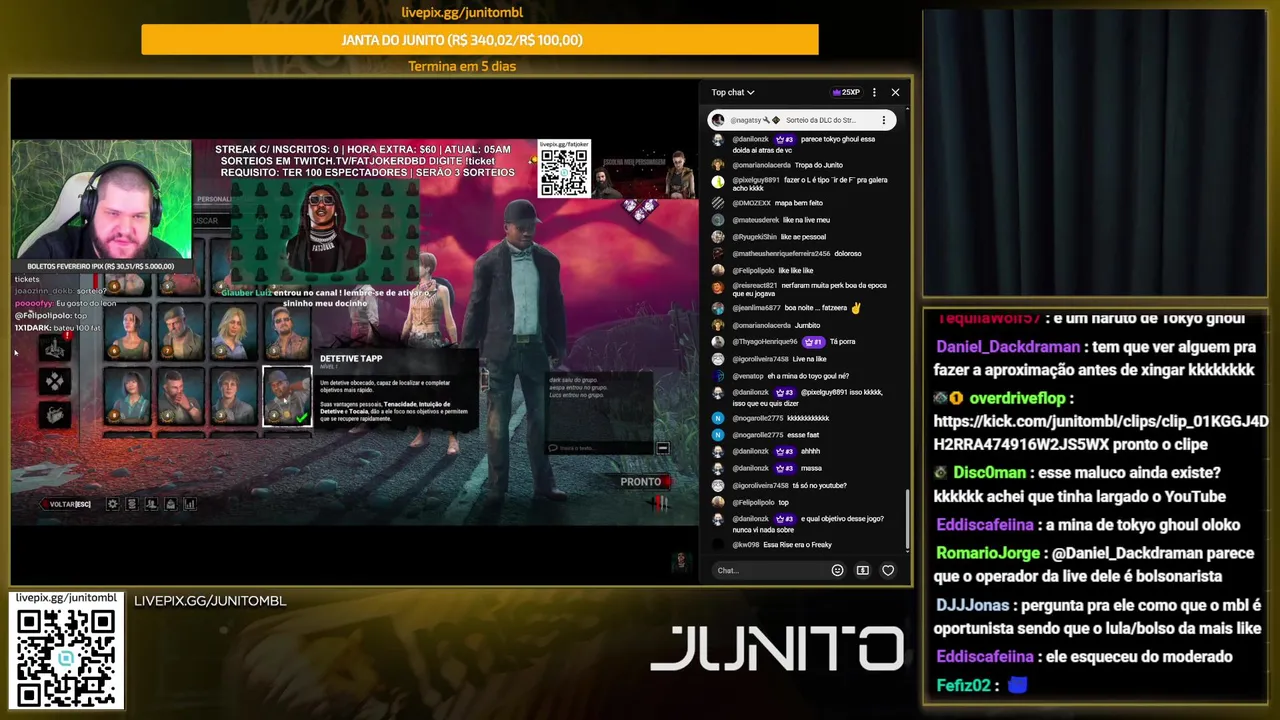Click the #1 member badge beside ThyagoHenrique96

point(813,342)
